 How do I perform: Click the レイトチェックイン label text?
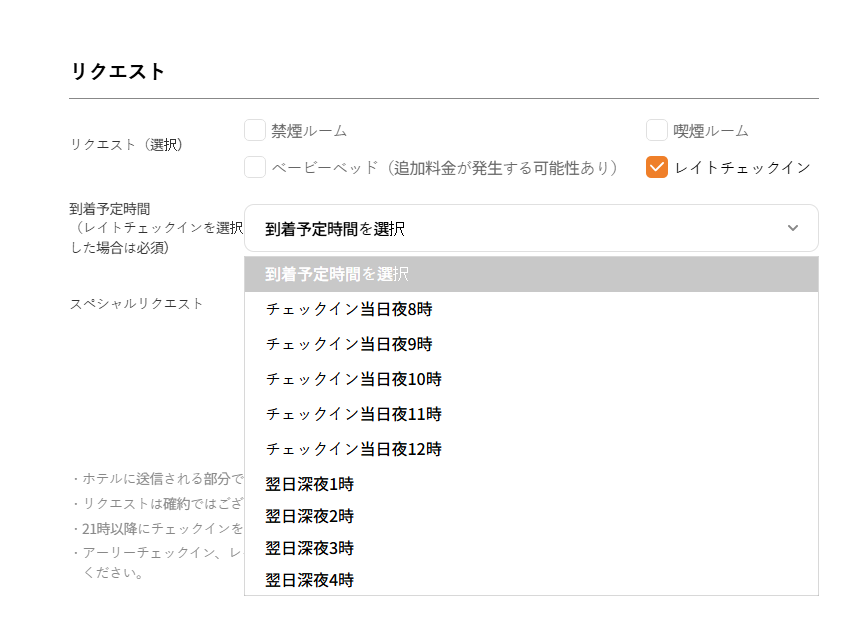coord(742,168)
